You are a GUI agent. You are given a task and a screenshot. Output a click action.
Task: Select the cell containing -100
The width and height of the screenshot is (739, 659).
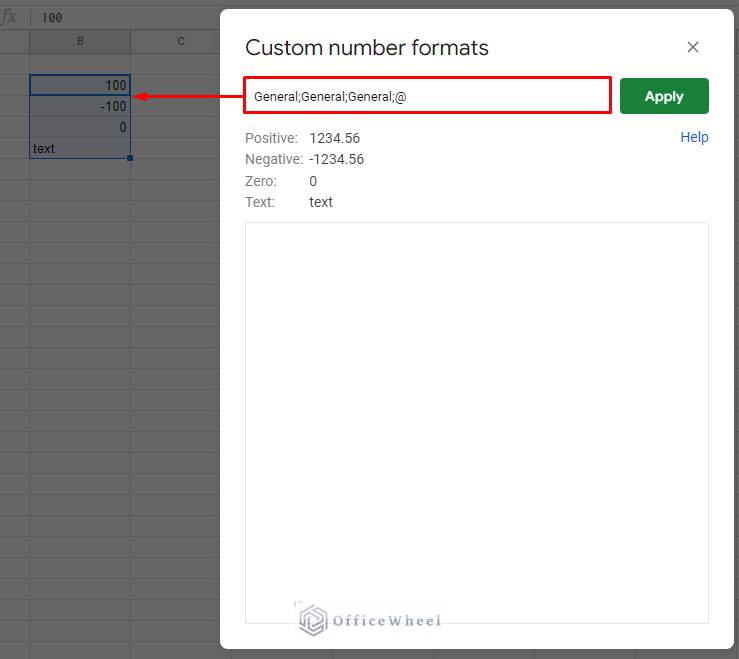[x=80, y=106]
